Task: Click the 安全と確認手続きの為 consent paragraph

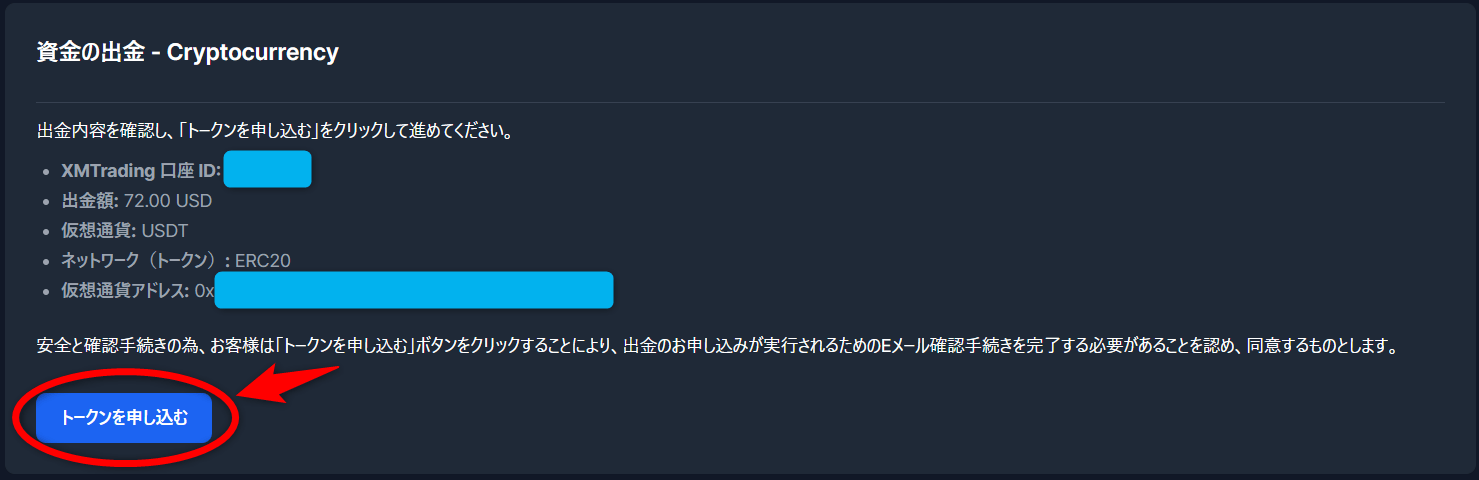Action: pos(715,347)
